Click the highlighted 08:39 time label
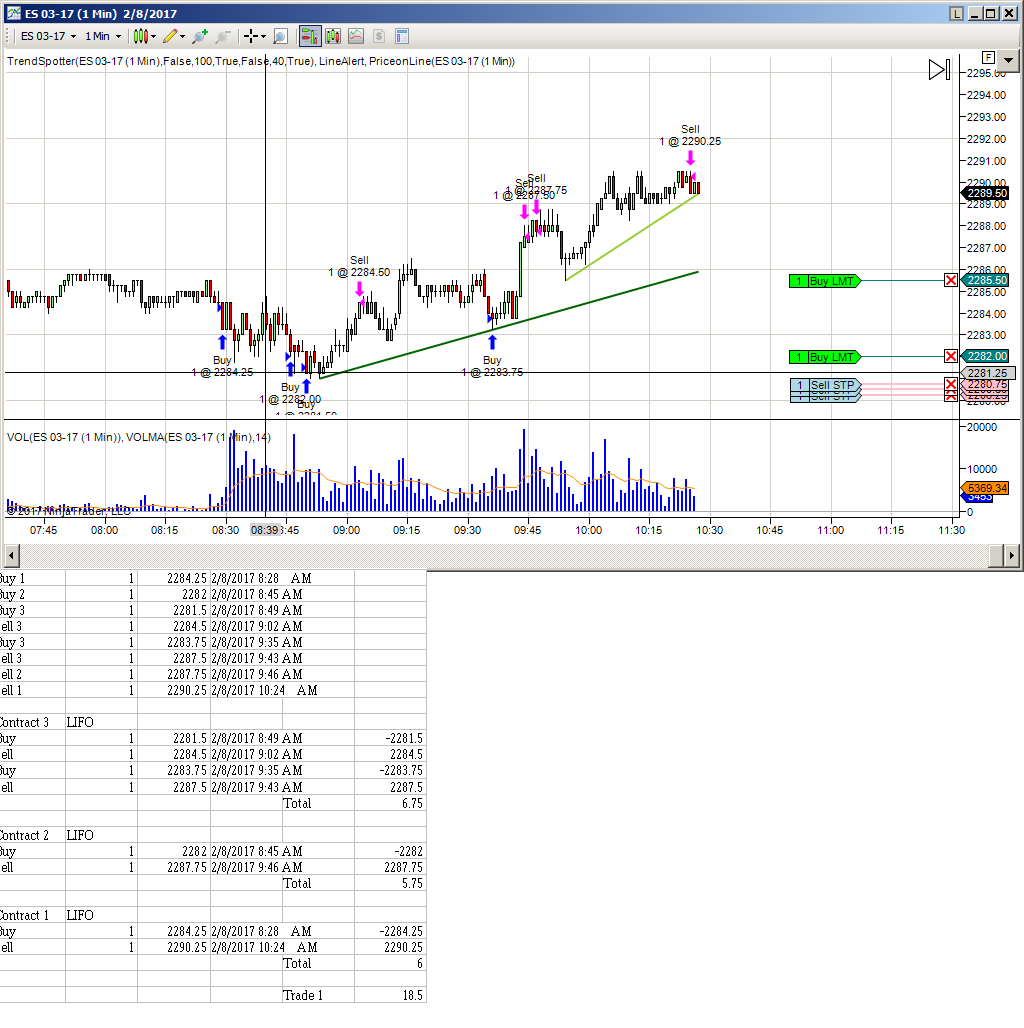This screenshot has width=1024, height=1028. [265, 530]
